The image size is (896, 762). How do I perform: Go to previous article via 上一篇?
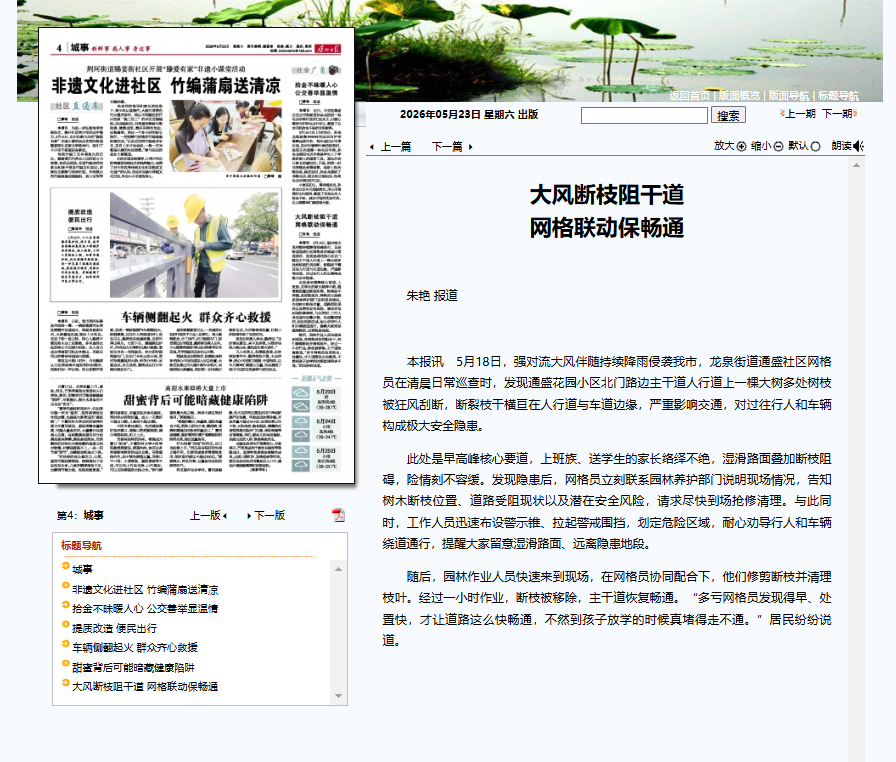[x=395, y=147]
